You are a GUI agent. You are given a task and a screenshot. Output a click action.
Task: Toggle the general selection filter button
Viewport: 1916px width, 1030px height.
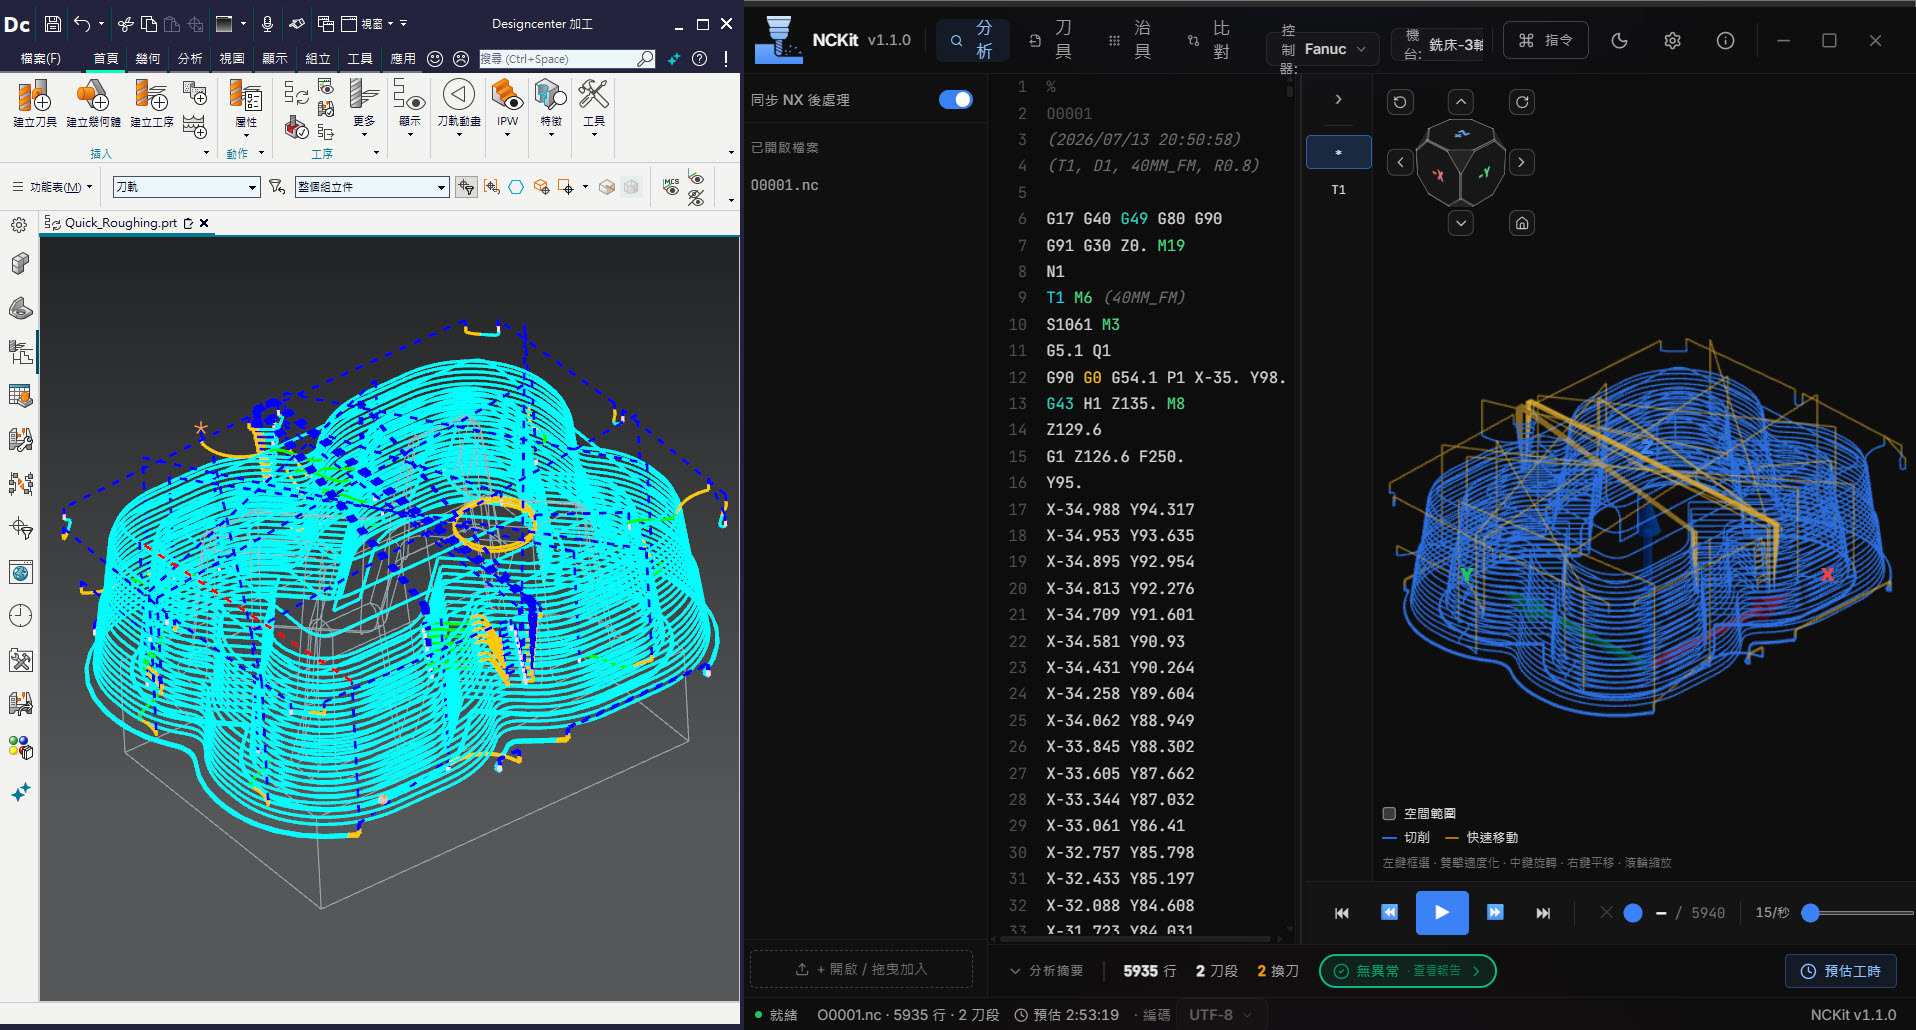click(466, 187)
